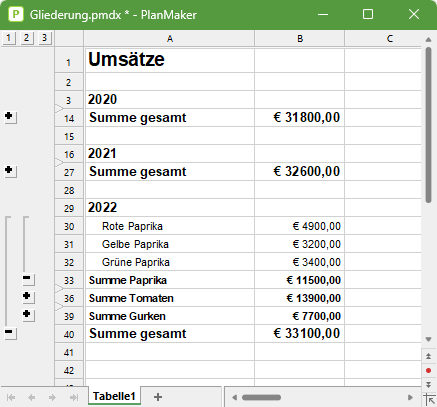This screenshot has height=407, width=437.
Task: Expand the 2021 group at row 27
Action: [10, 171]
